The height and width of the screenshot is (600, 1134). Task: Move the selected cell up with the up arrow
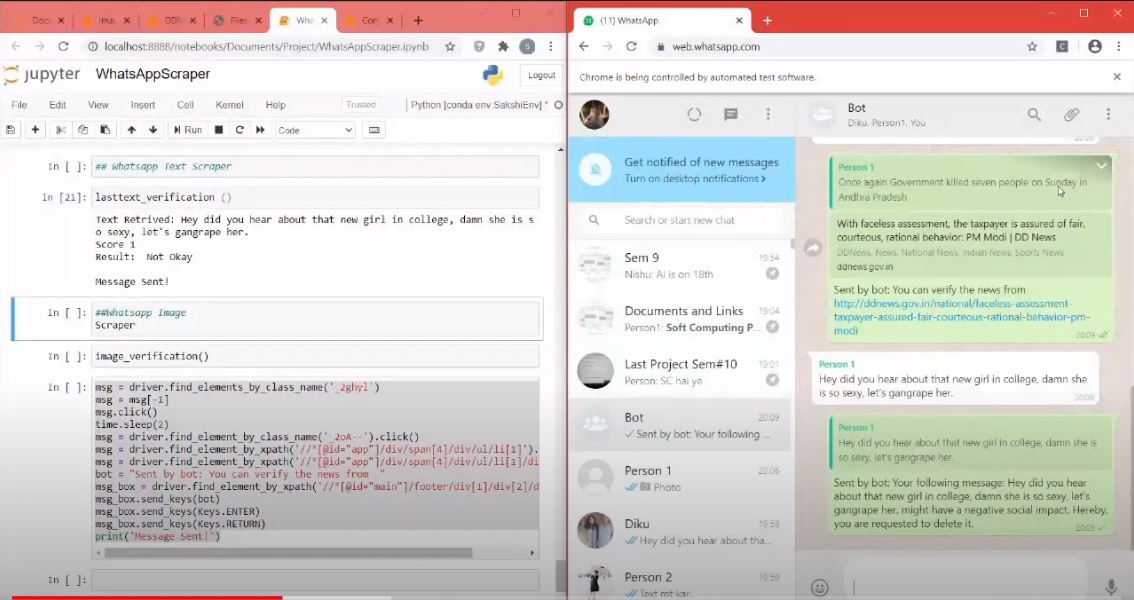click(131, 130)
